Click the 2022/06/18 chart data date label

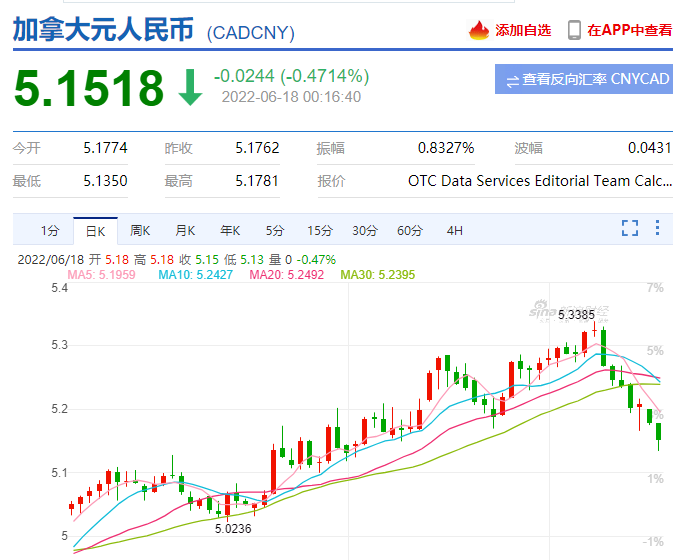pos(51,260)
